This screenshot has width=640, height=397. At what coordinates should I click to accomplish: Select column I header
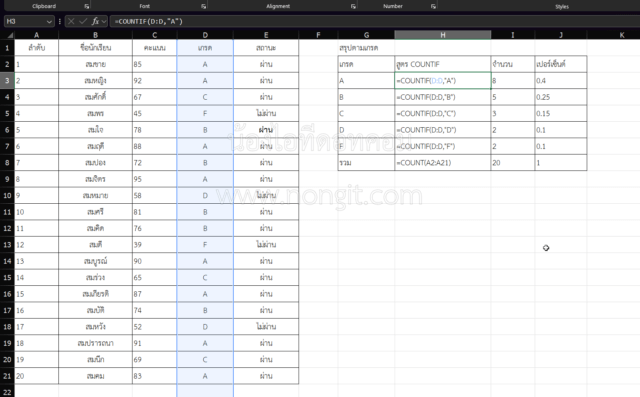(x=513, y=35)
